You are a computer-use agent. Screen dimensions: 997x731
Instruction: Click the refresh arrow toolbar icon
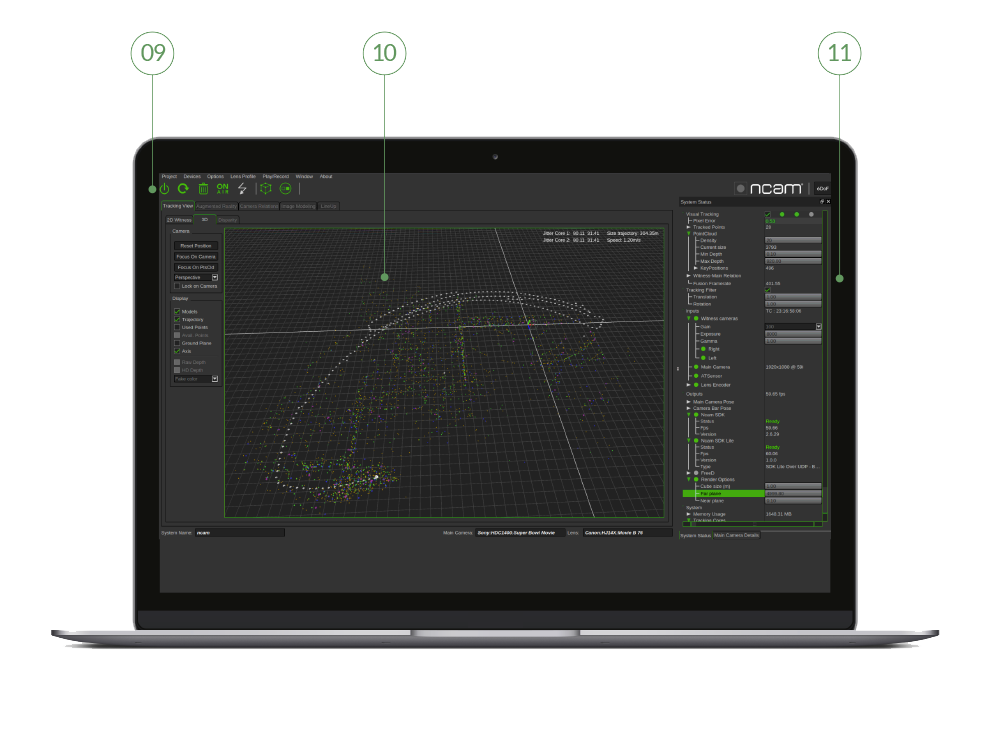(183, 188)
